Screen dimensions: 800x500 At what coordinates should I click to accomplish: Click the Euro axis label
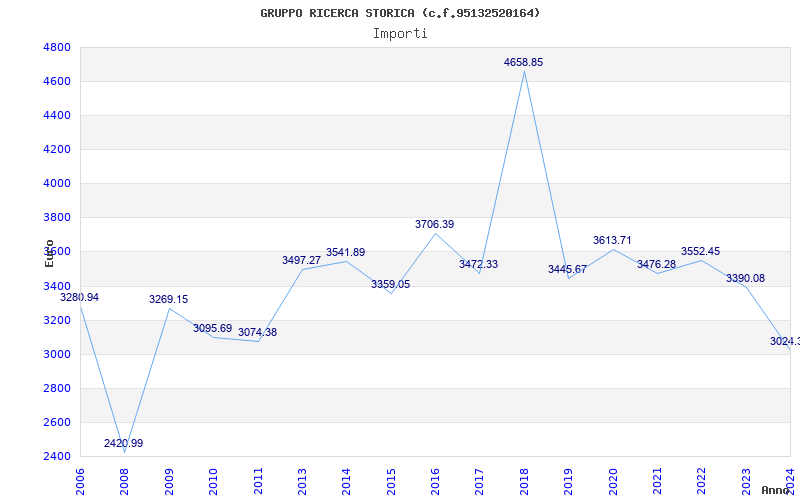49,253
